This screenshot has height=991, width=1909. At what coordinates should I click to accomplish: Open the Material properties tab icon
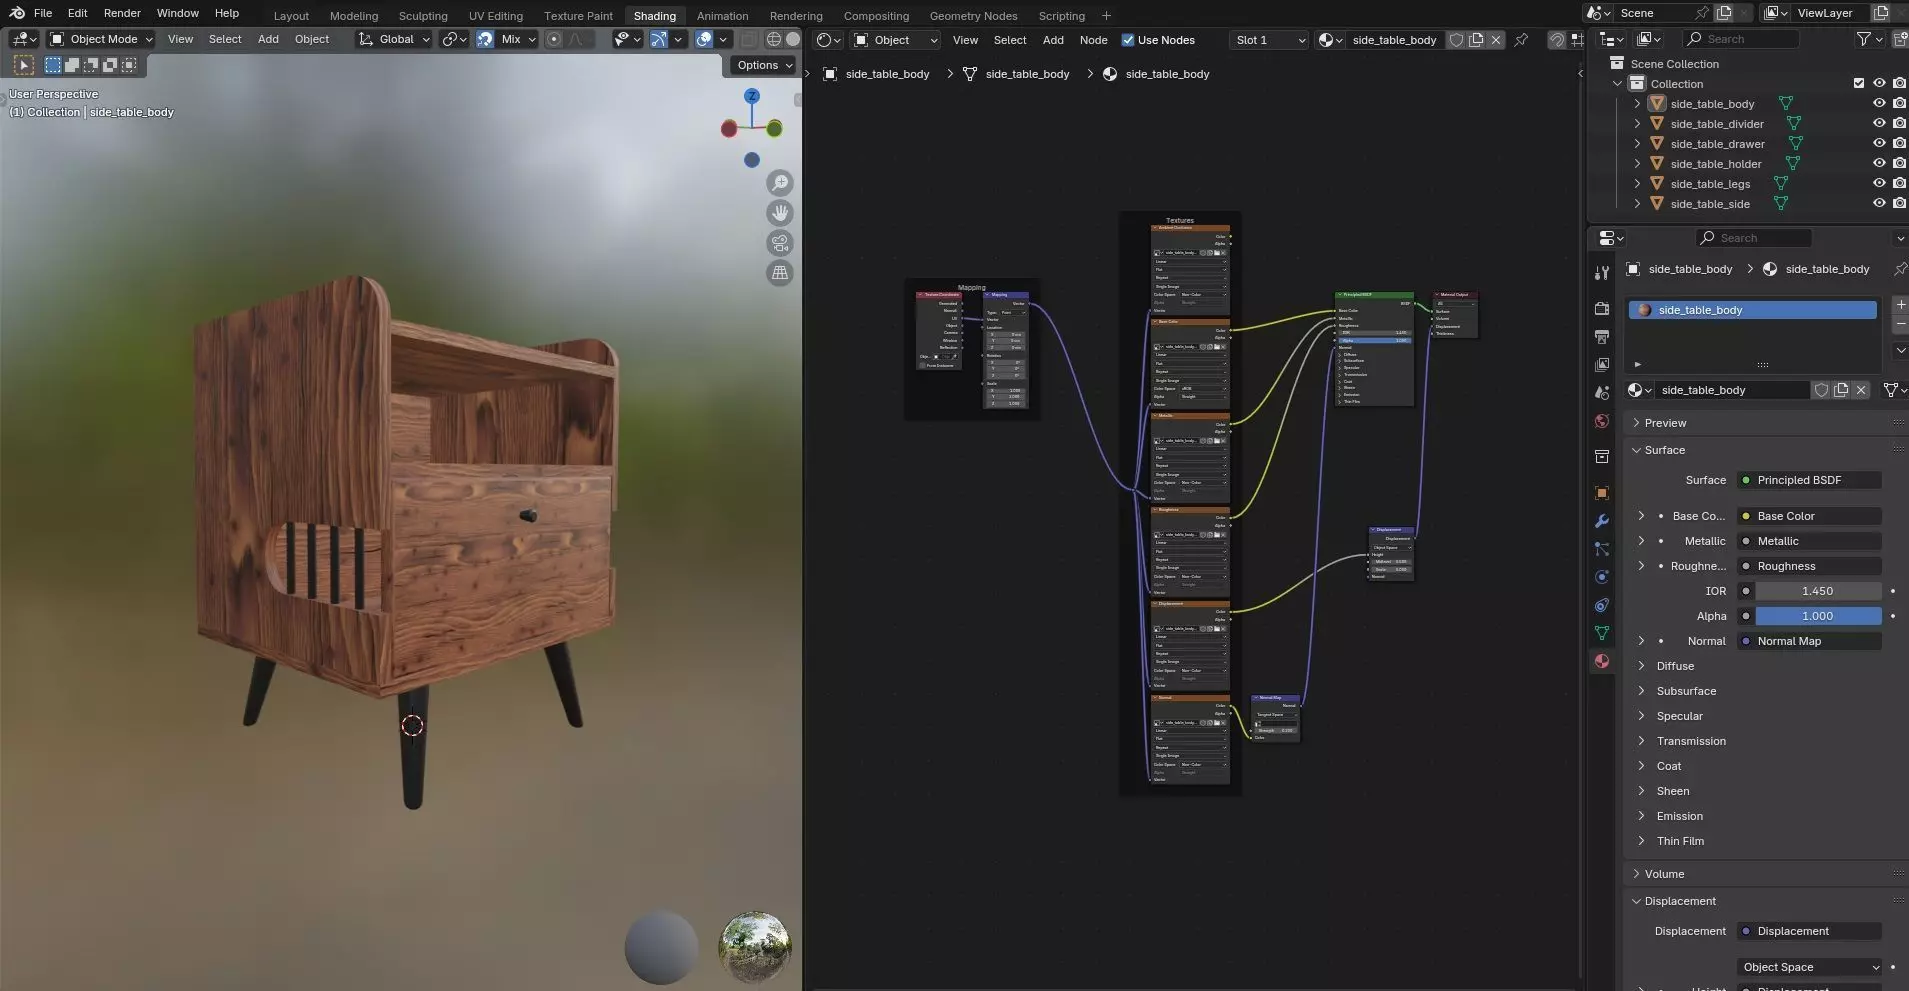(x=1602, y=661)
